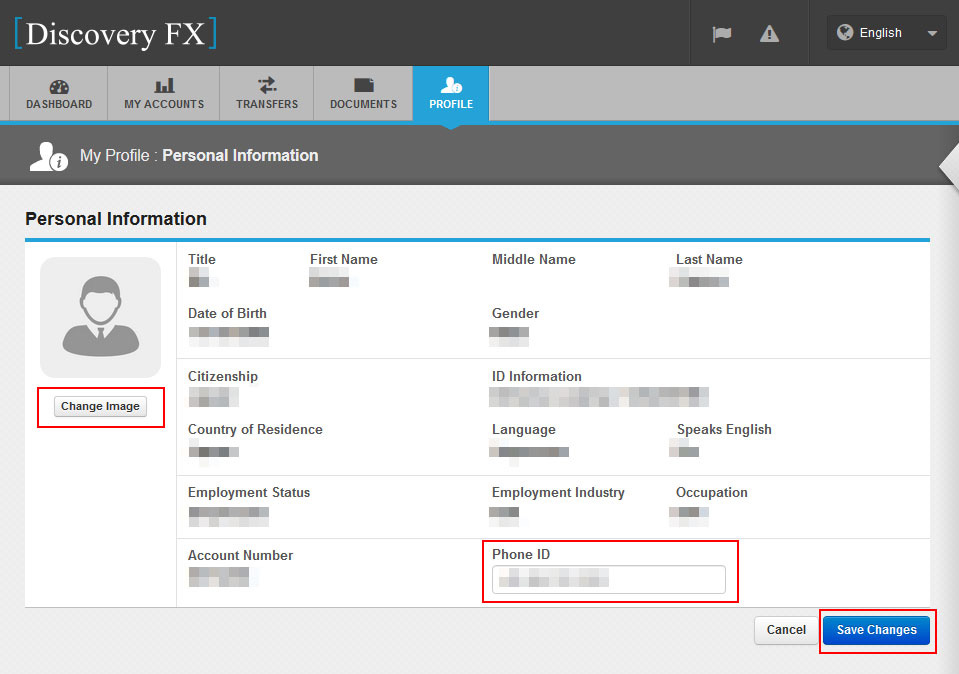959x674 pixels.
Task: Focus the Phone ID text field
Action: (x=609, y=579)
